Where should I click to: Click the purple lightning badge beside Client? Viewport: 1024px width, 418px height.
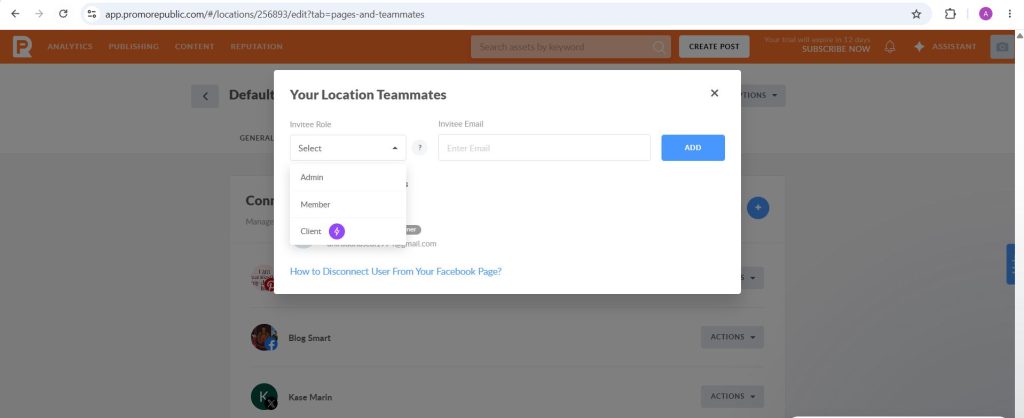336,231
